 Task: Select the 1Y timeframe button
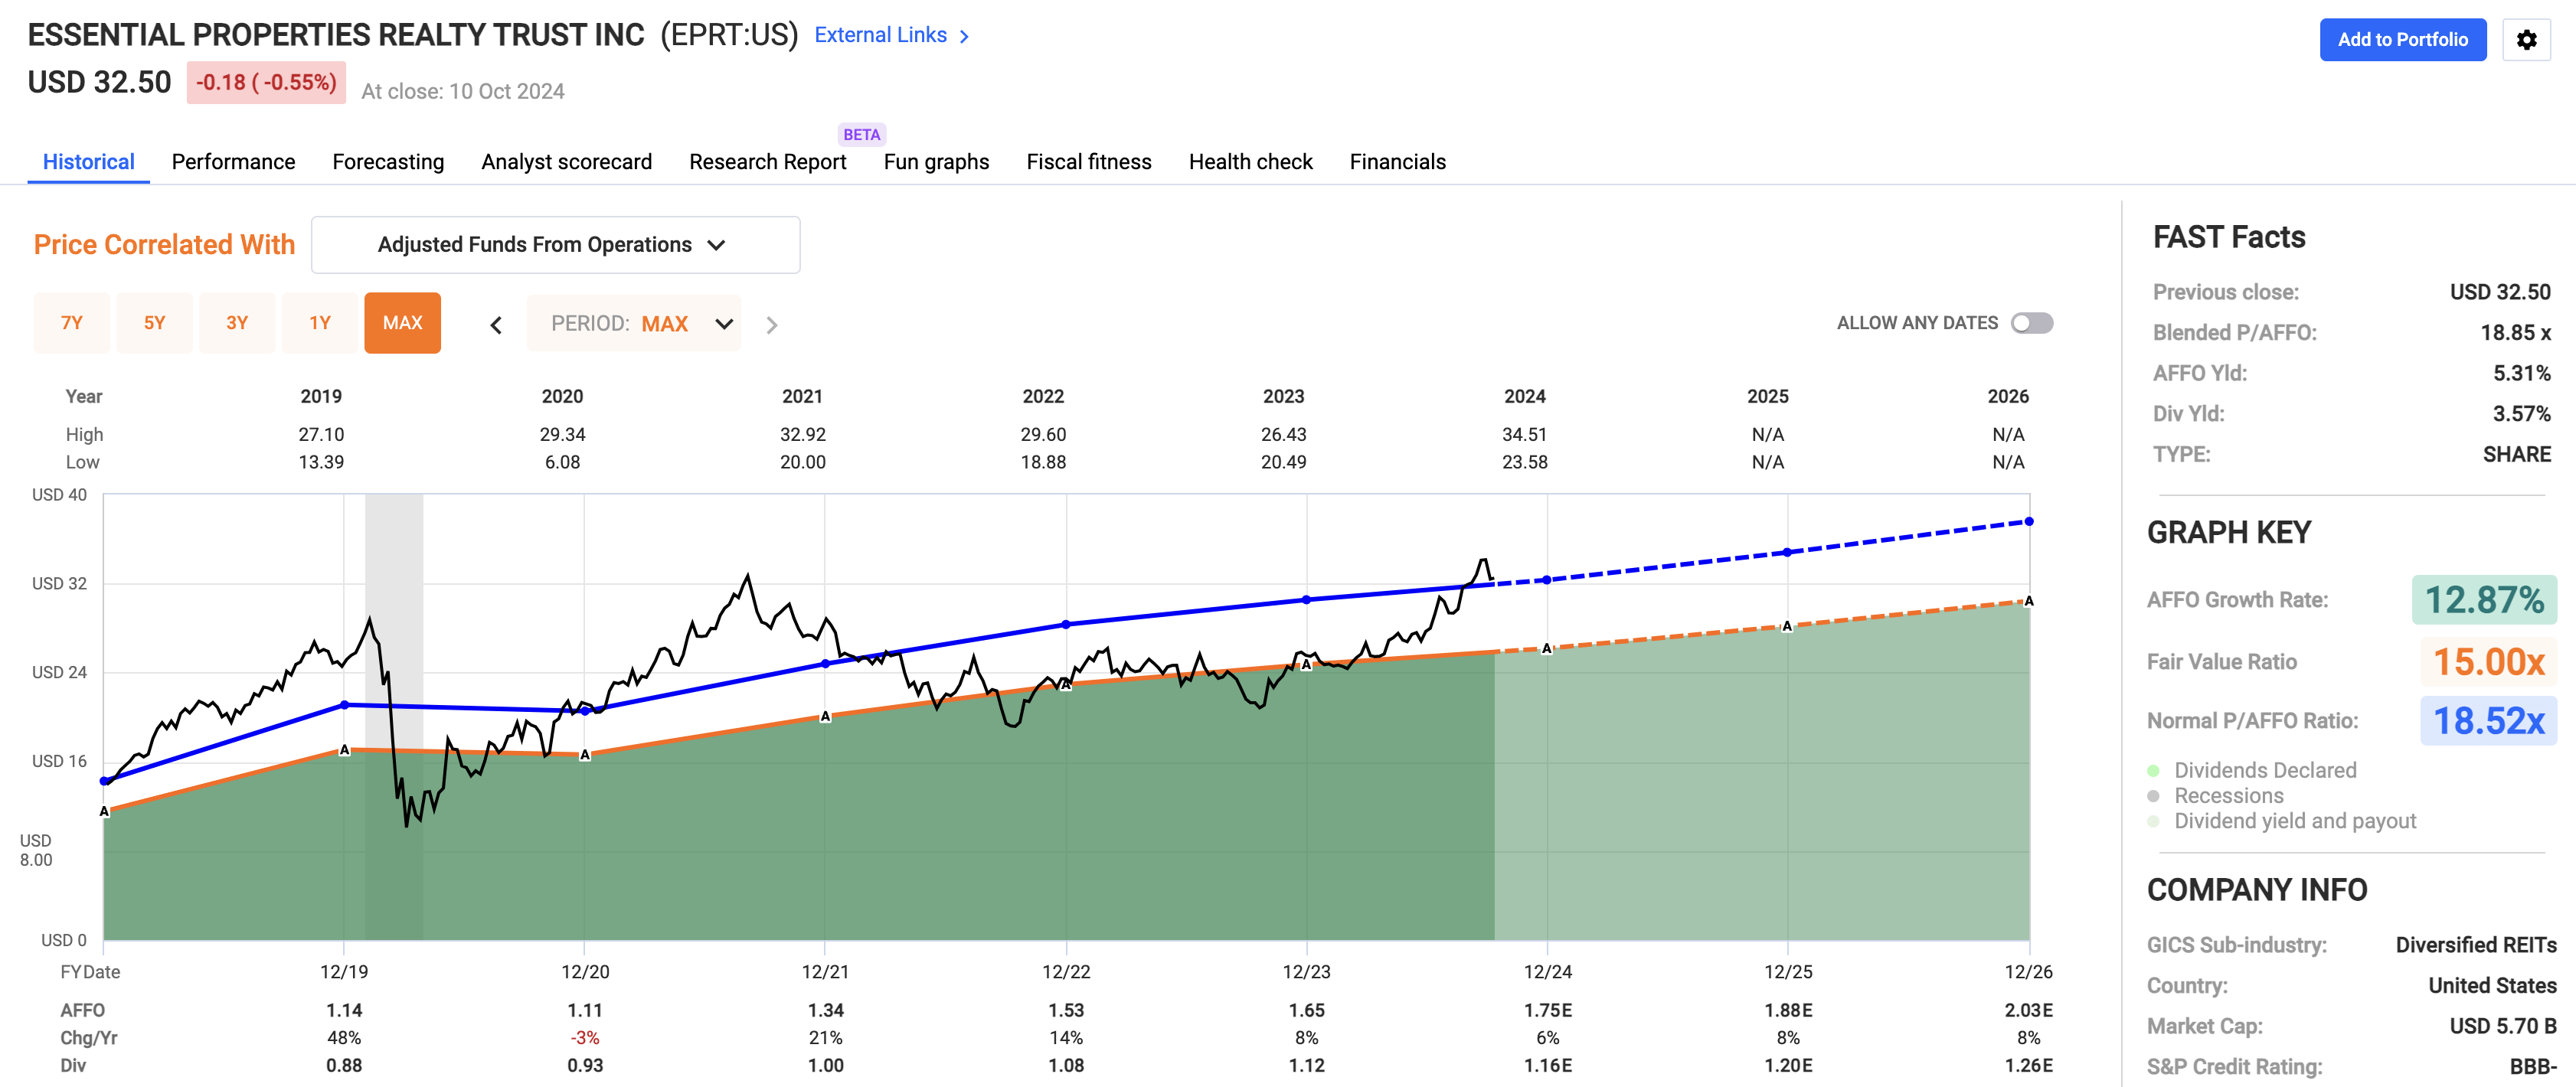point(320,322)
